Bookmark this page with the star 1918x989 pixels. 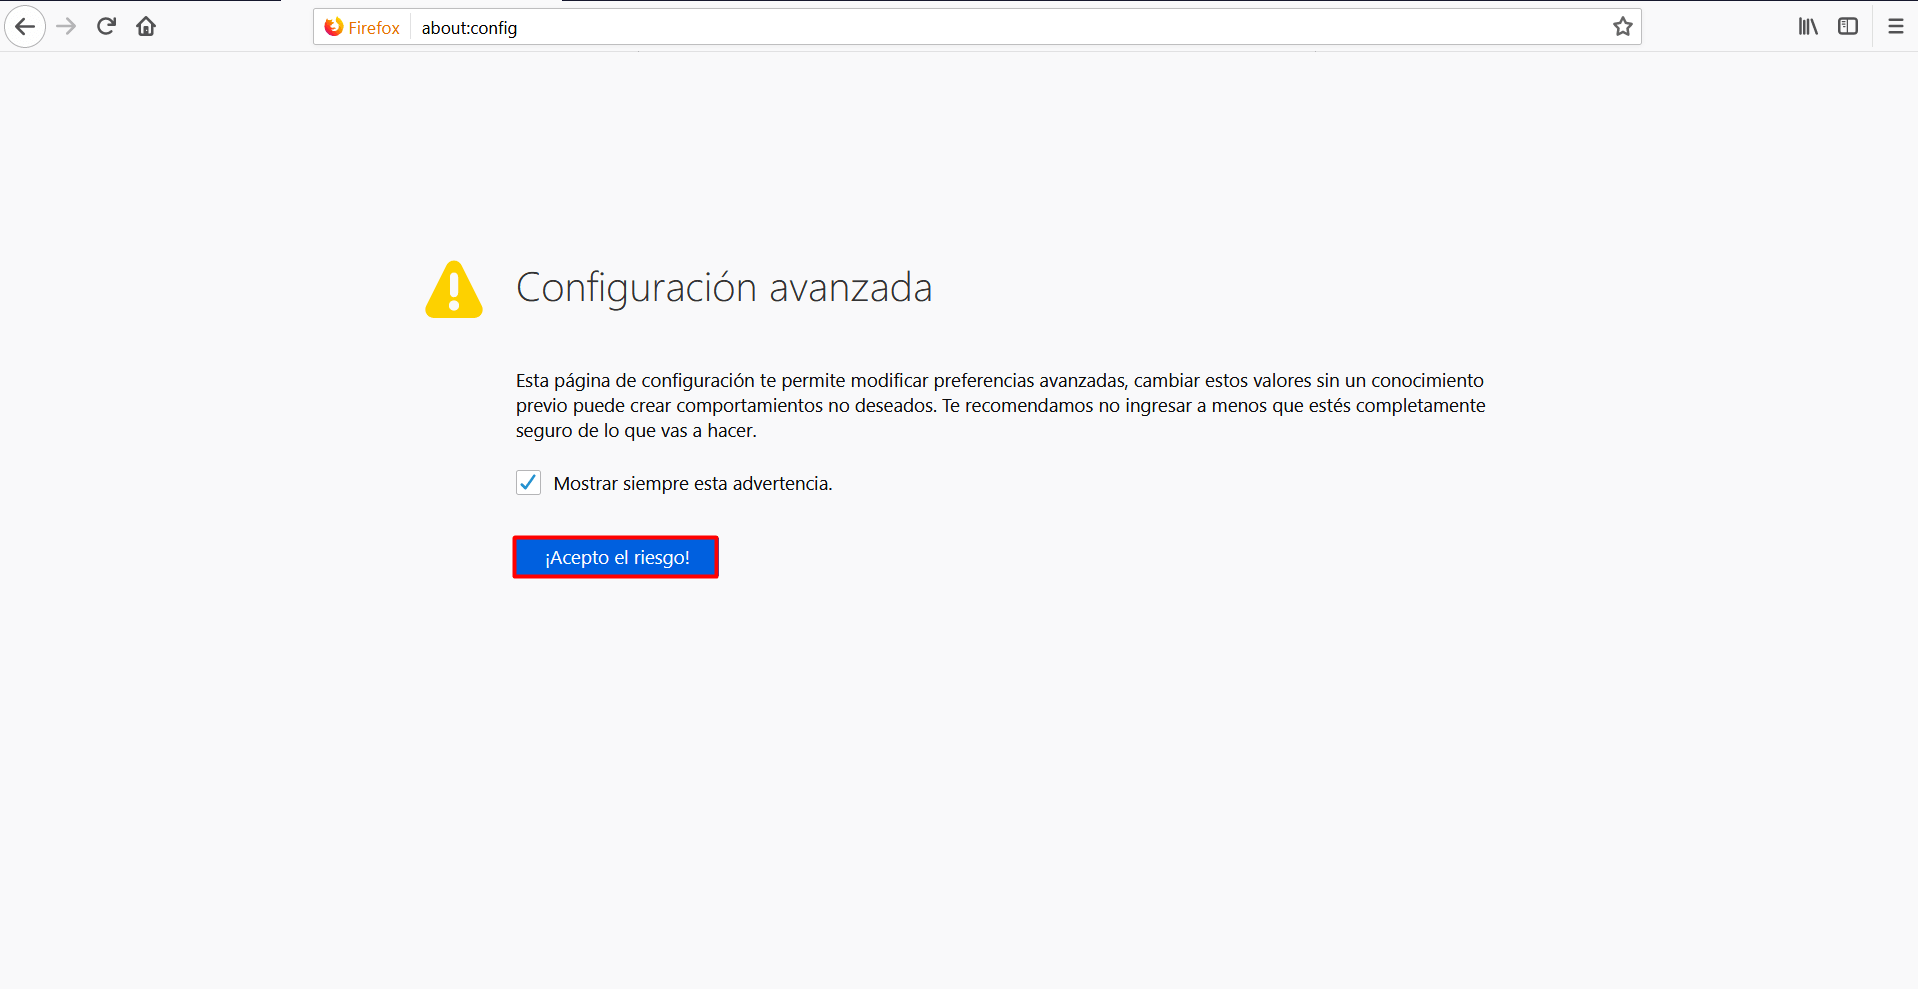[x=1622, y=27]
